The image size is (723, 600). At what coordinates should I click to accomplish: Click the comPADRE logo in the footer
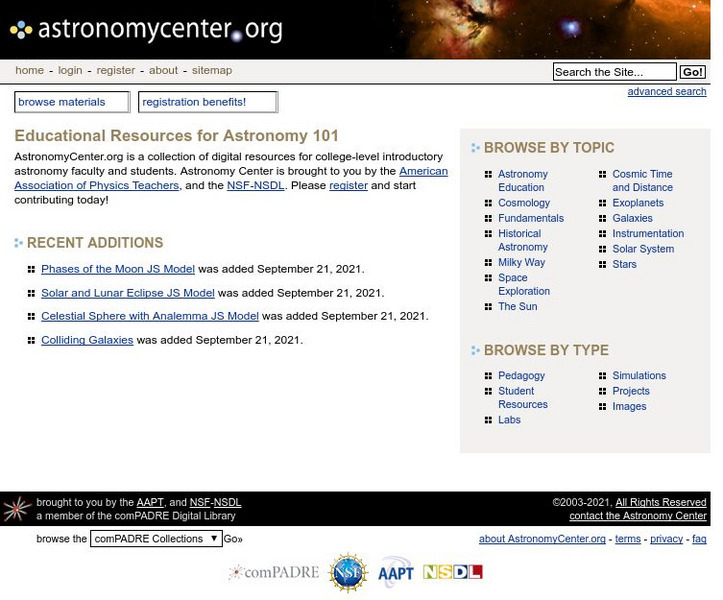coord(273,572)
